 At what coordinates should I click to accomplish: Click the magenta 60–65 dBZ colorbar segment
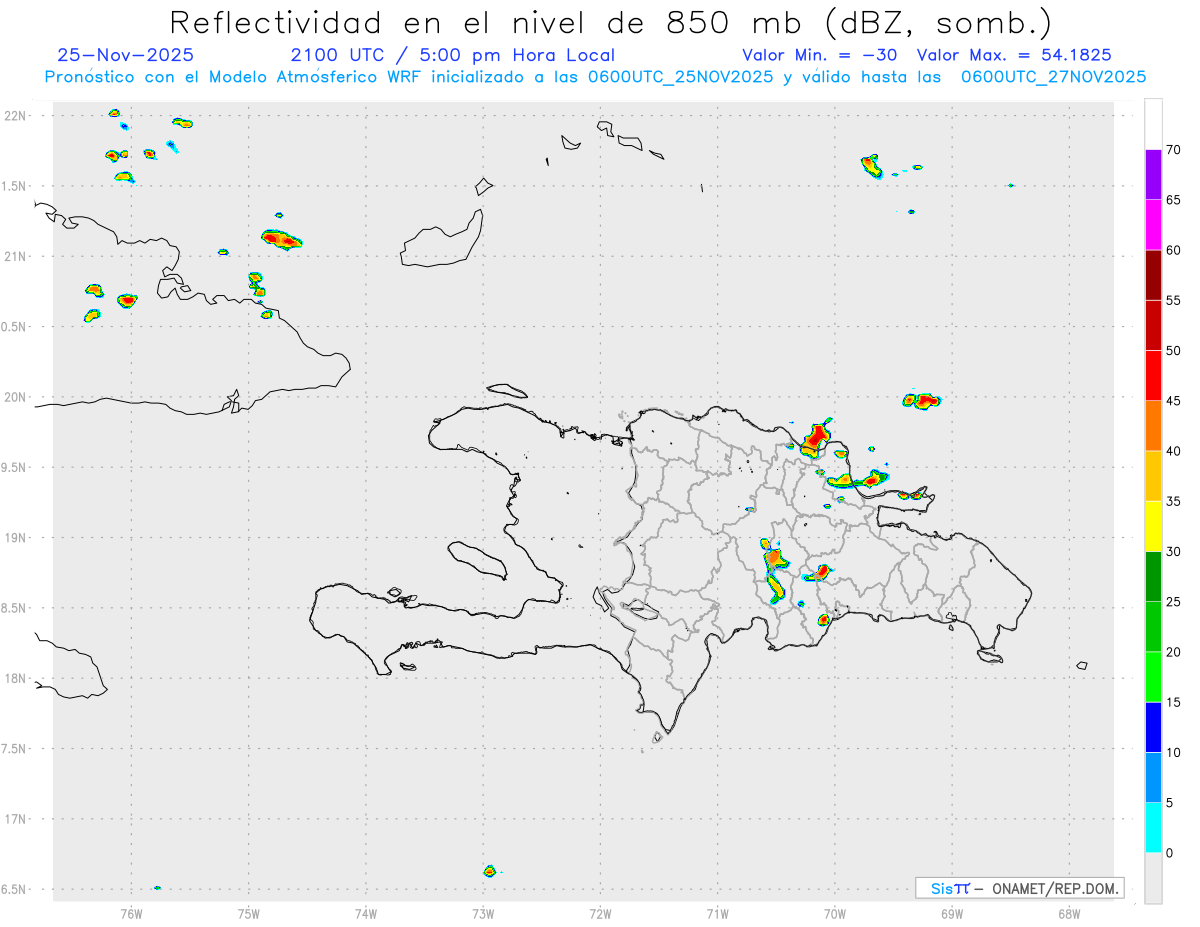1153,225
